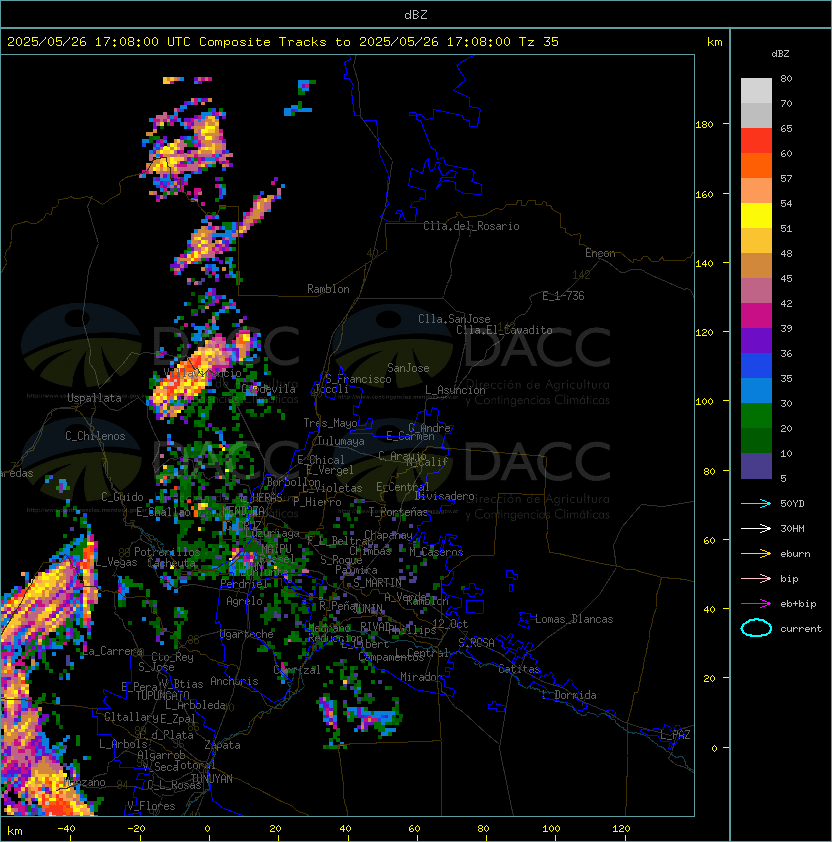Screen dimensions: 832x842
Task: Click the 'Tulumaya' map label
Action: click(x=341, y=441)
